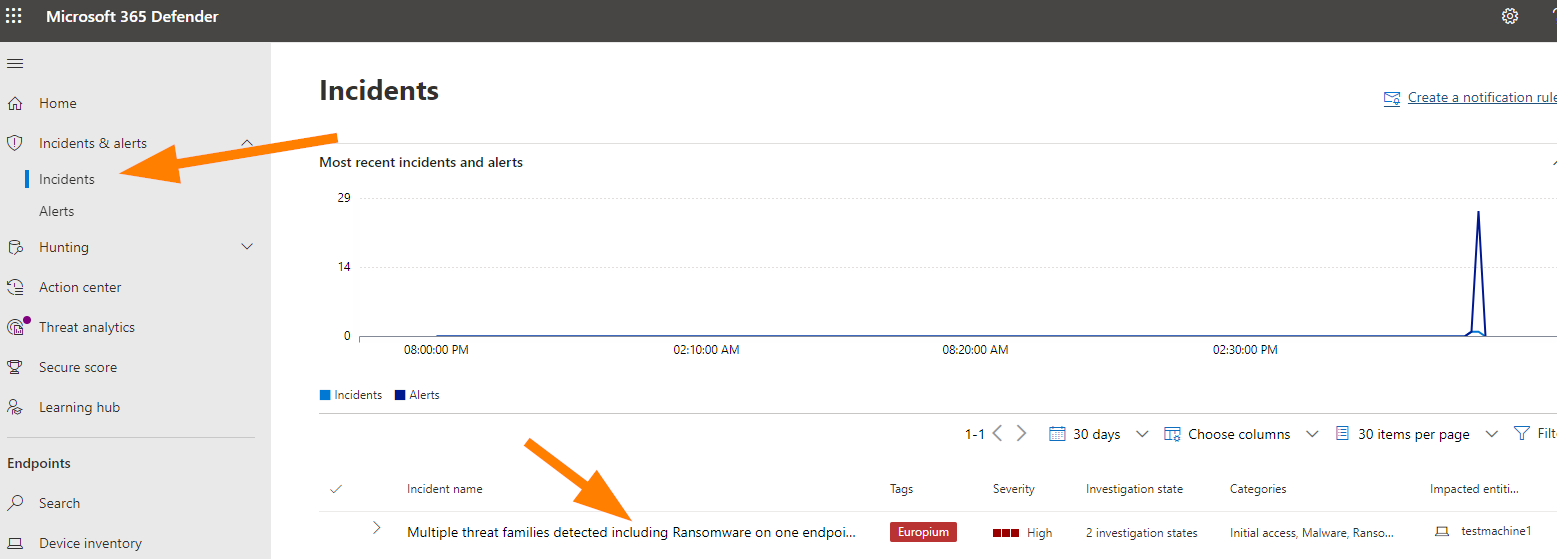Image resolution: width=1557 pixels, height=559 pixels.
Task: Expand the ransomware incident row chevron
Action: pyautogui.click(x=377, y=527)
